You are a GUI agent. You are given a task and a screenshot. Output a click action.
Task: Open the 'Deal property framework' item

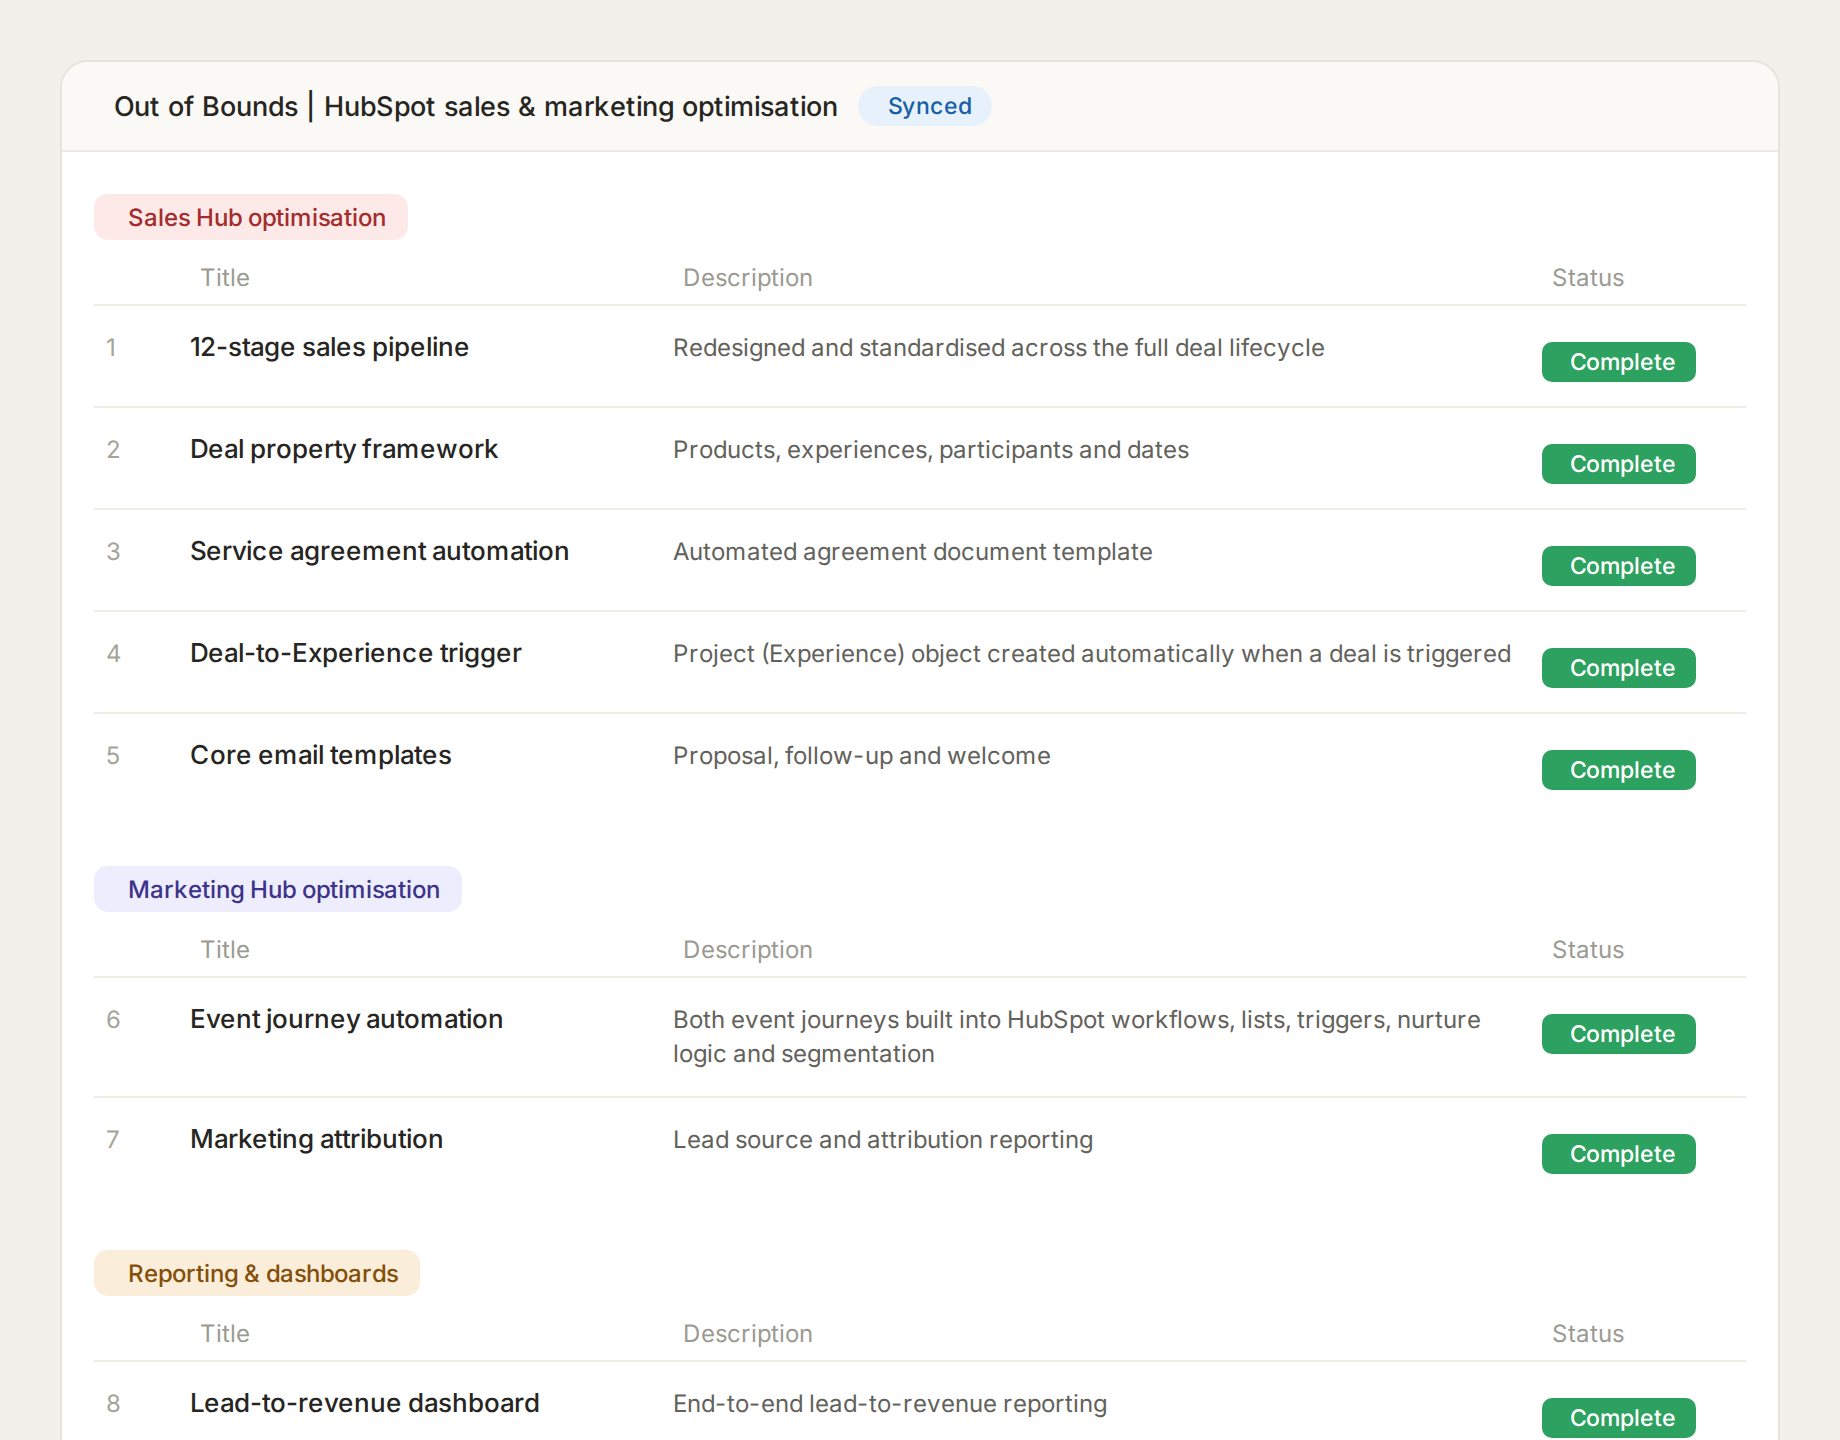(344, 449)
